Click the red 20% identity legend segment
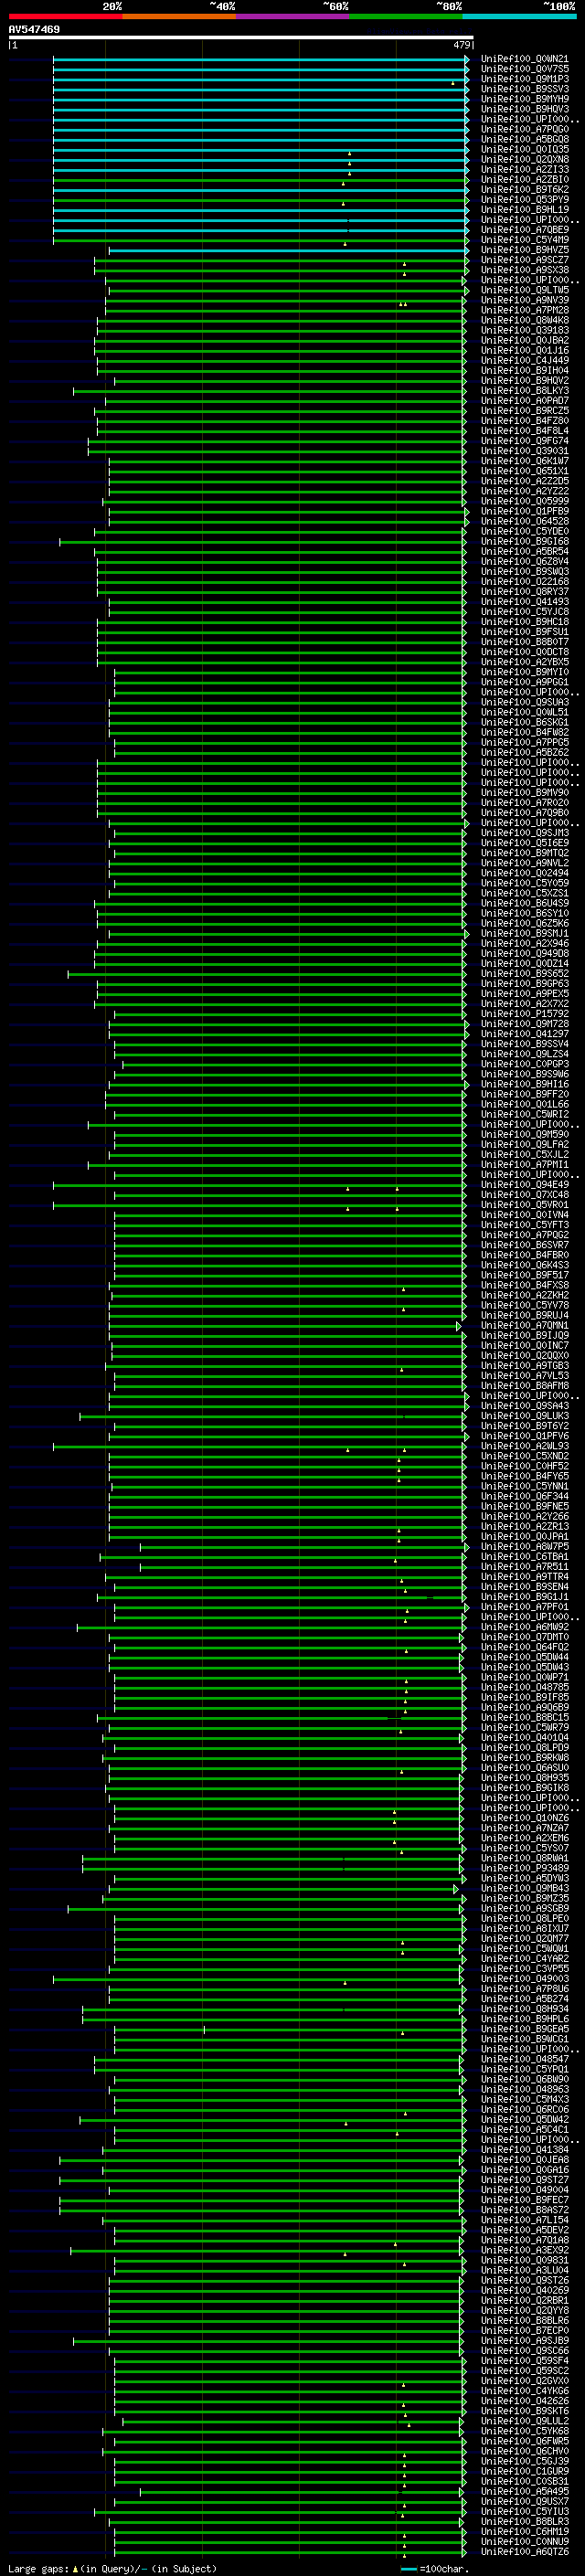 pos(65,17)
